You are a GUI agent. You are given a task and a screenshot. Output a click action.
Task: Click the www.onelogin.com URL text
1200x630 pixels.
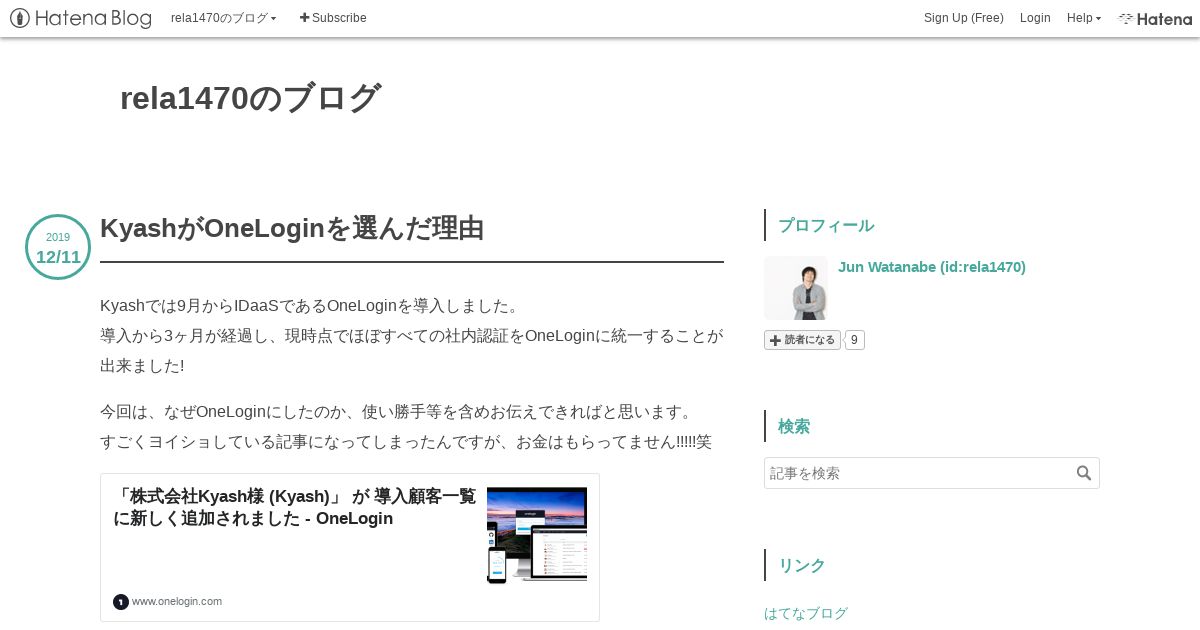pyautogui.click(x=177, y=601)
